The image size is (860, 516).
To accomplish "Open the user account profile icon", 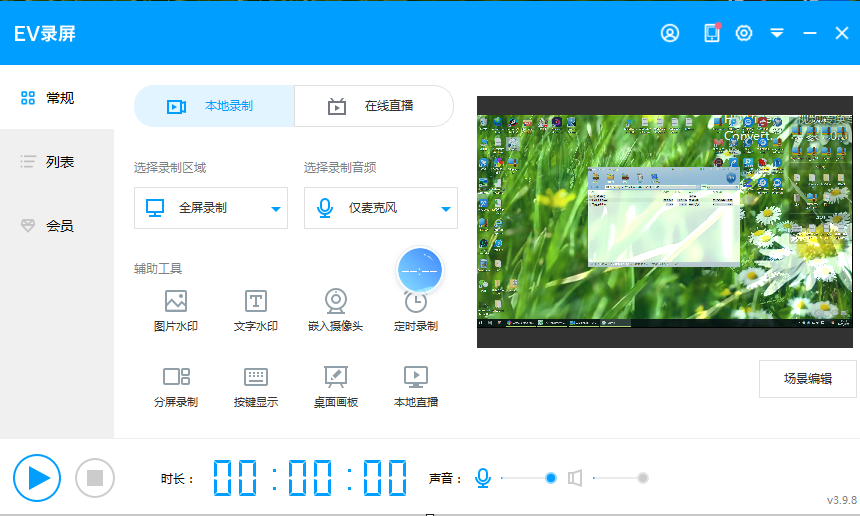I will click(x=670, y=33).
